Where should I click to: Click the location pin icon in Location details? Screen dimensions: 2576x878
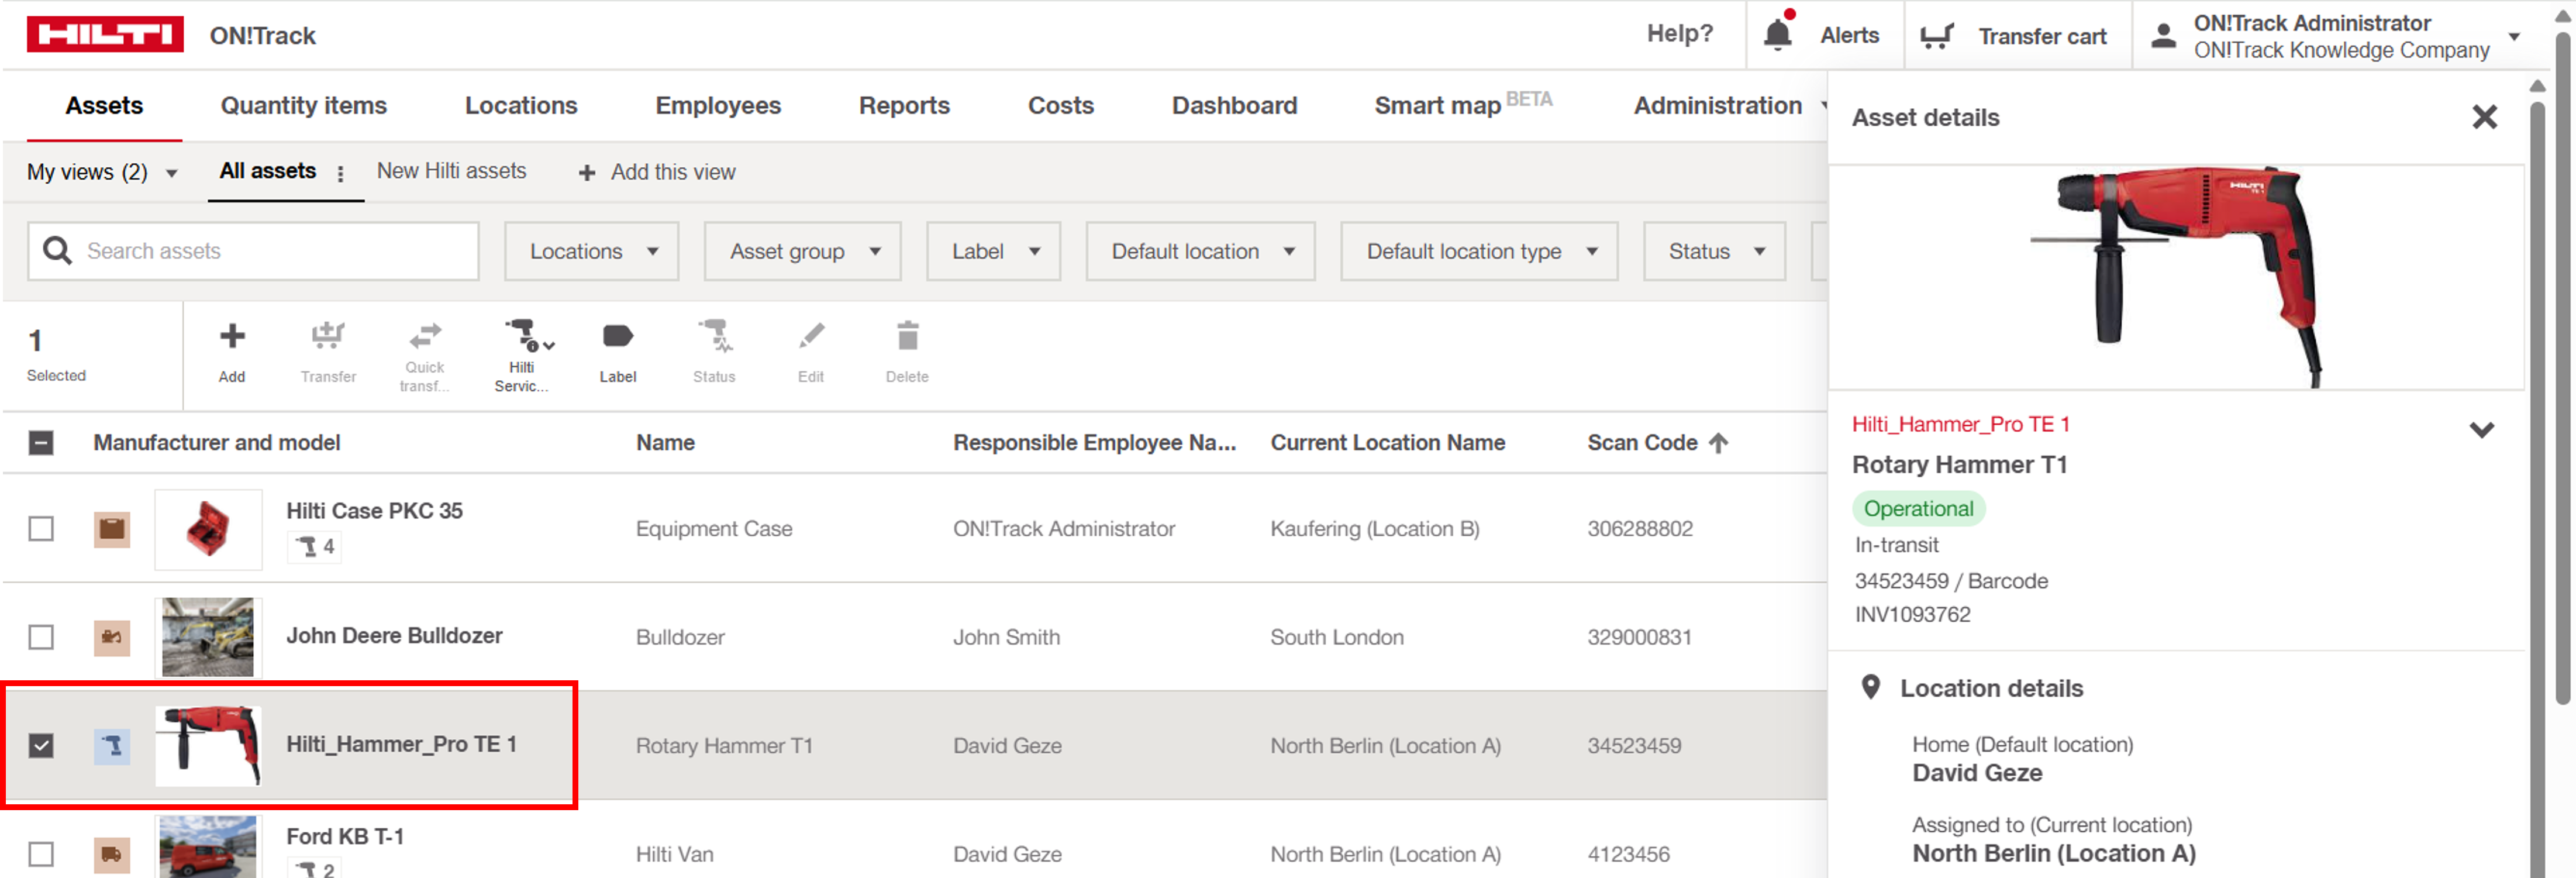tap(1870, 687)
